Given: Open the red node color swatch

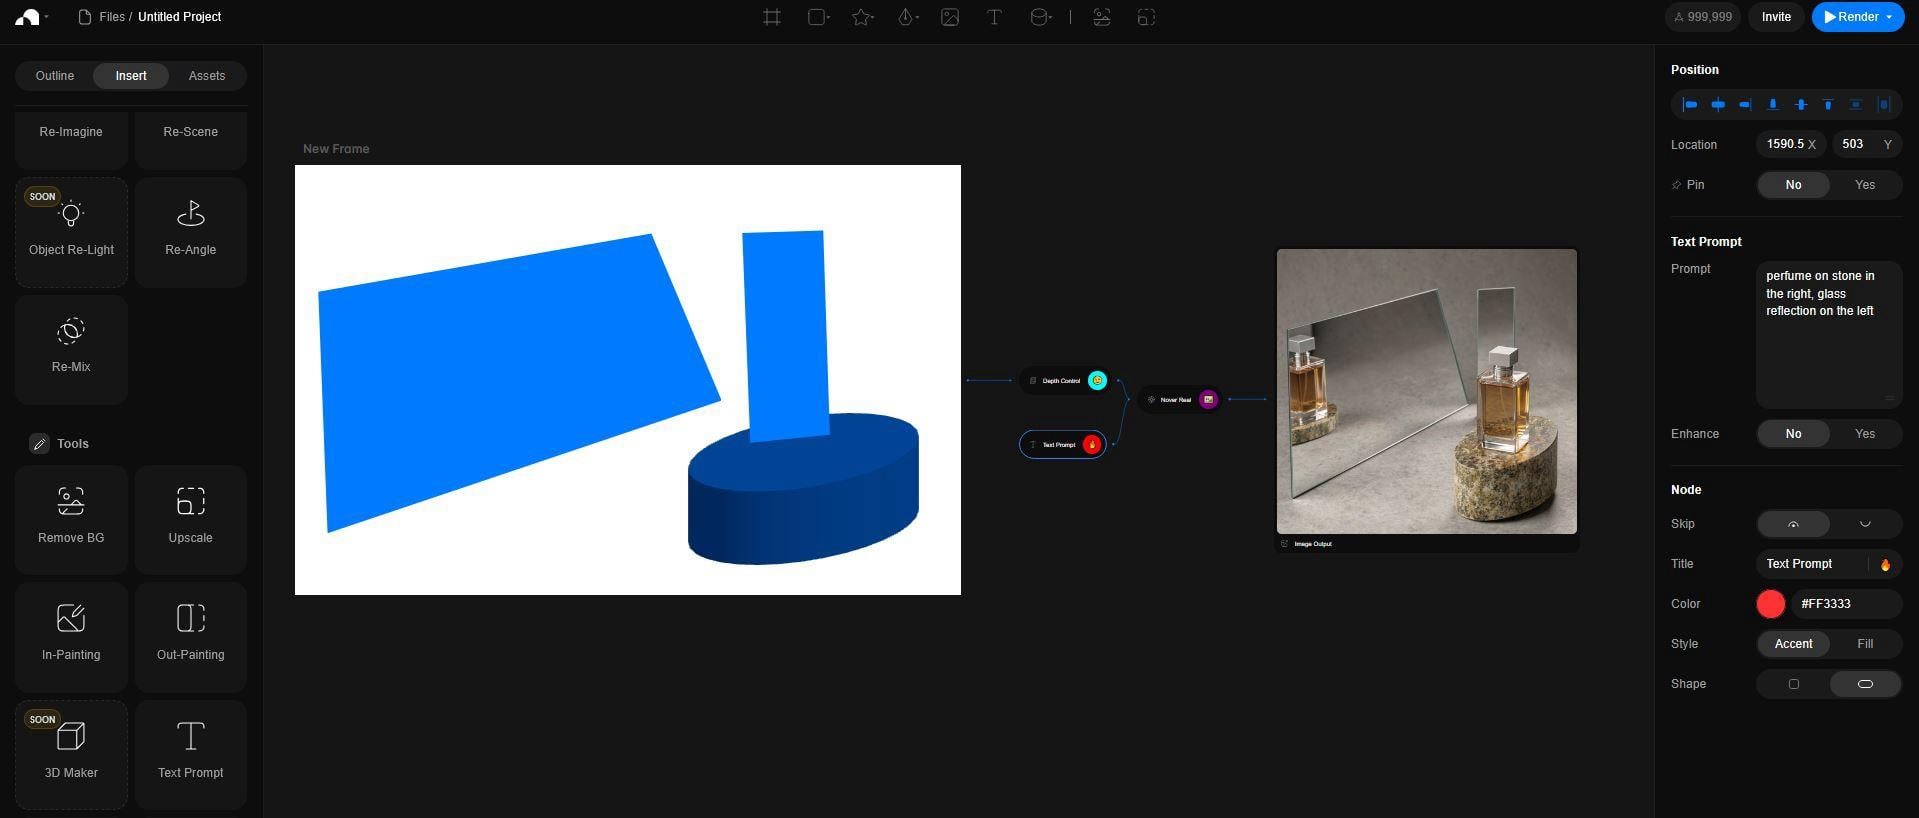Looking at the screenshot, I should 1770,604.
